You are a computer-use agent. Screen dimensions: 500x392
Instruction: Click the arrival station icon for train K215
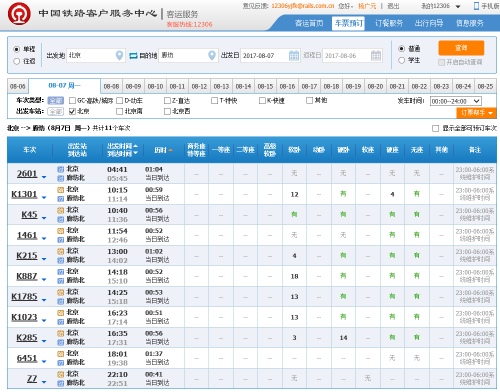(x=60, y=260)
